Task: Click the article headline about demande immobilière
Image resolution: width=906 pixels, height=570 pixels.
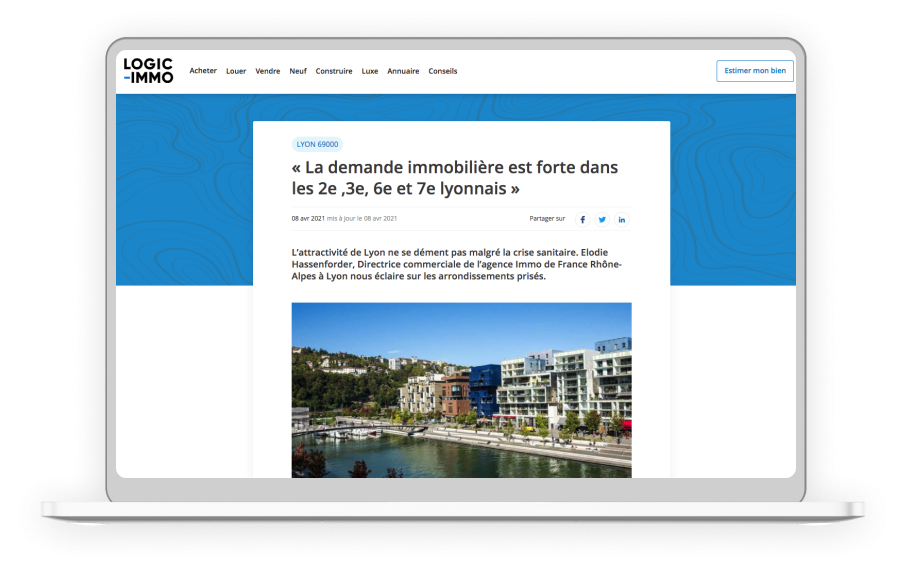Action: pos(455,177)
